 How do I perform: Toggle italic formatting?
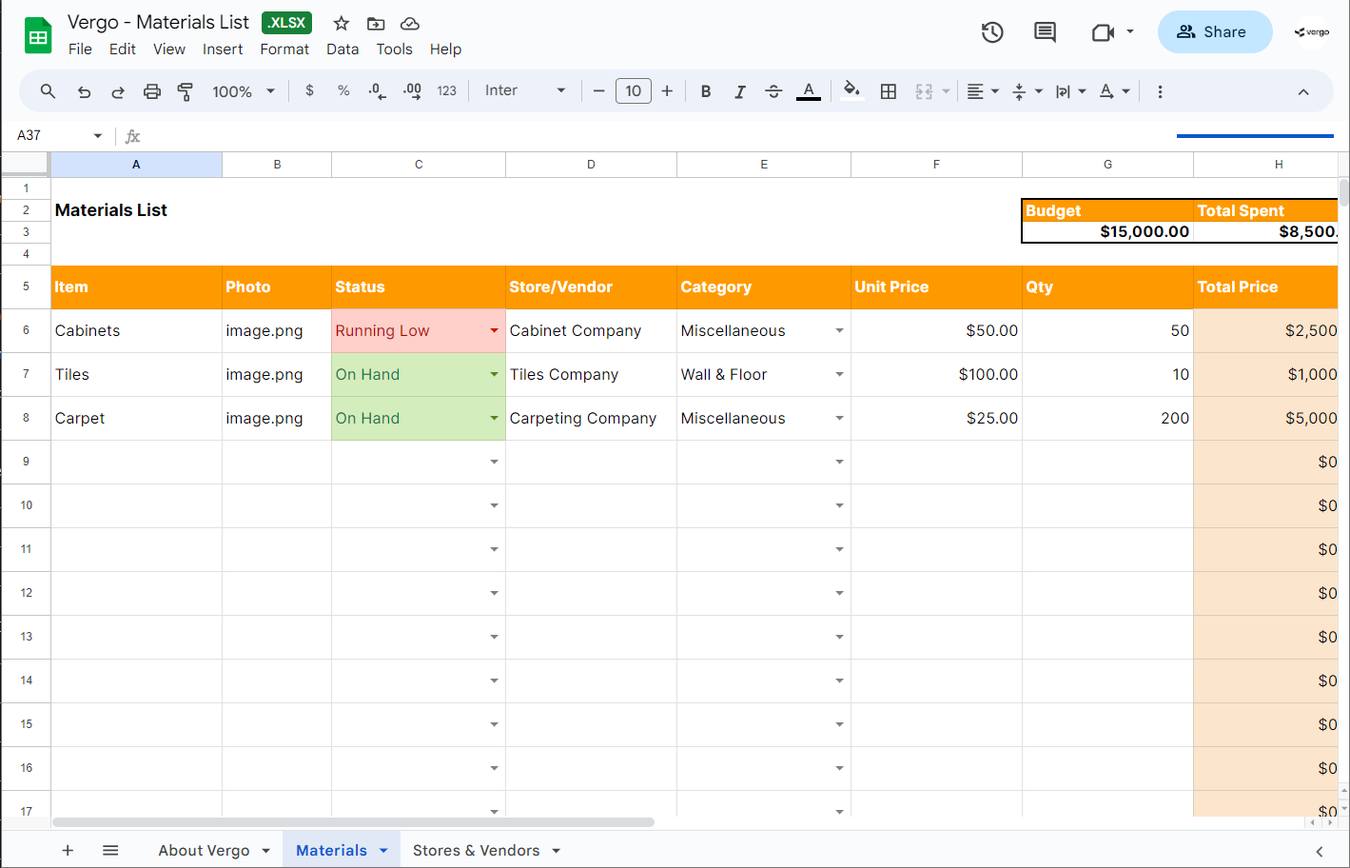tap(740, 91)
